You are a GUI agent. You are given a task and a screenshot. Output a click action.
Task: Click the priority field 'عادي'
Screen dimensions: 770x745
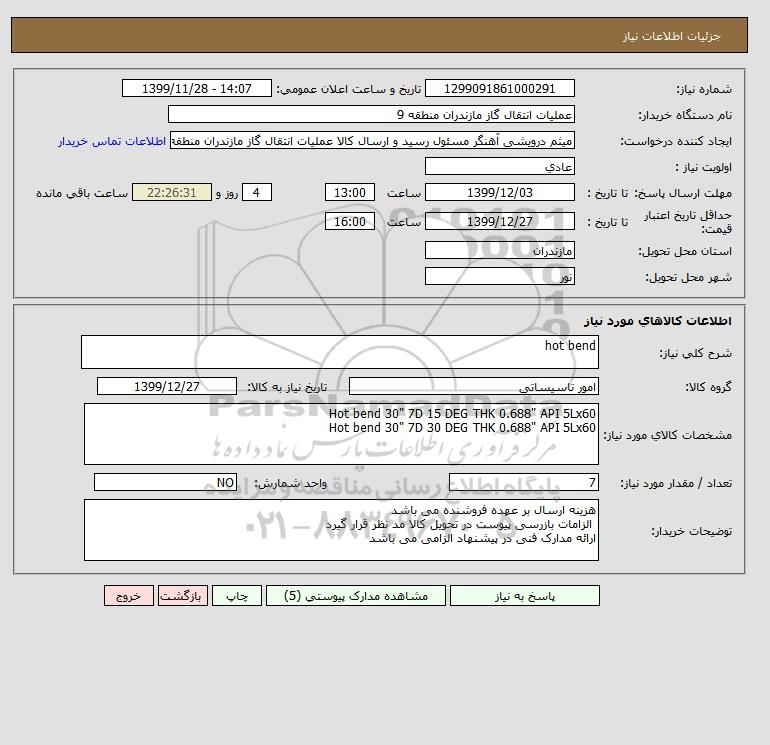(499, 166)
